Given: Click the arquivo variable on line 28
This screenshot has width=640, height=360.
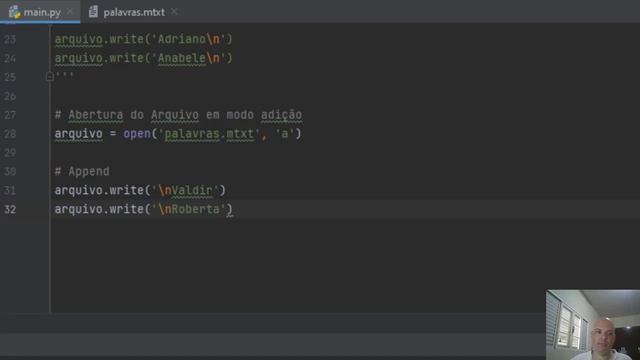Looking at the screenshot, I should 79,134.
